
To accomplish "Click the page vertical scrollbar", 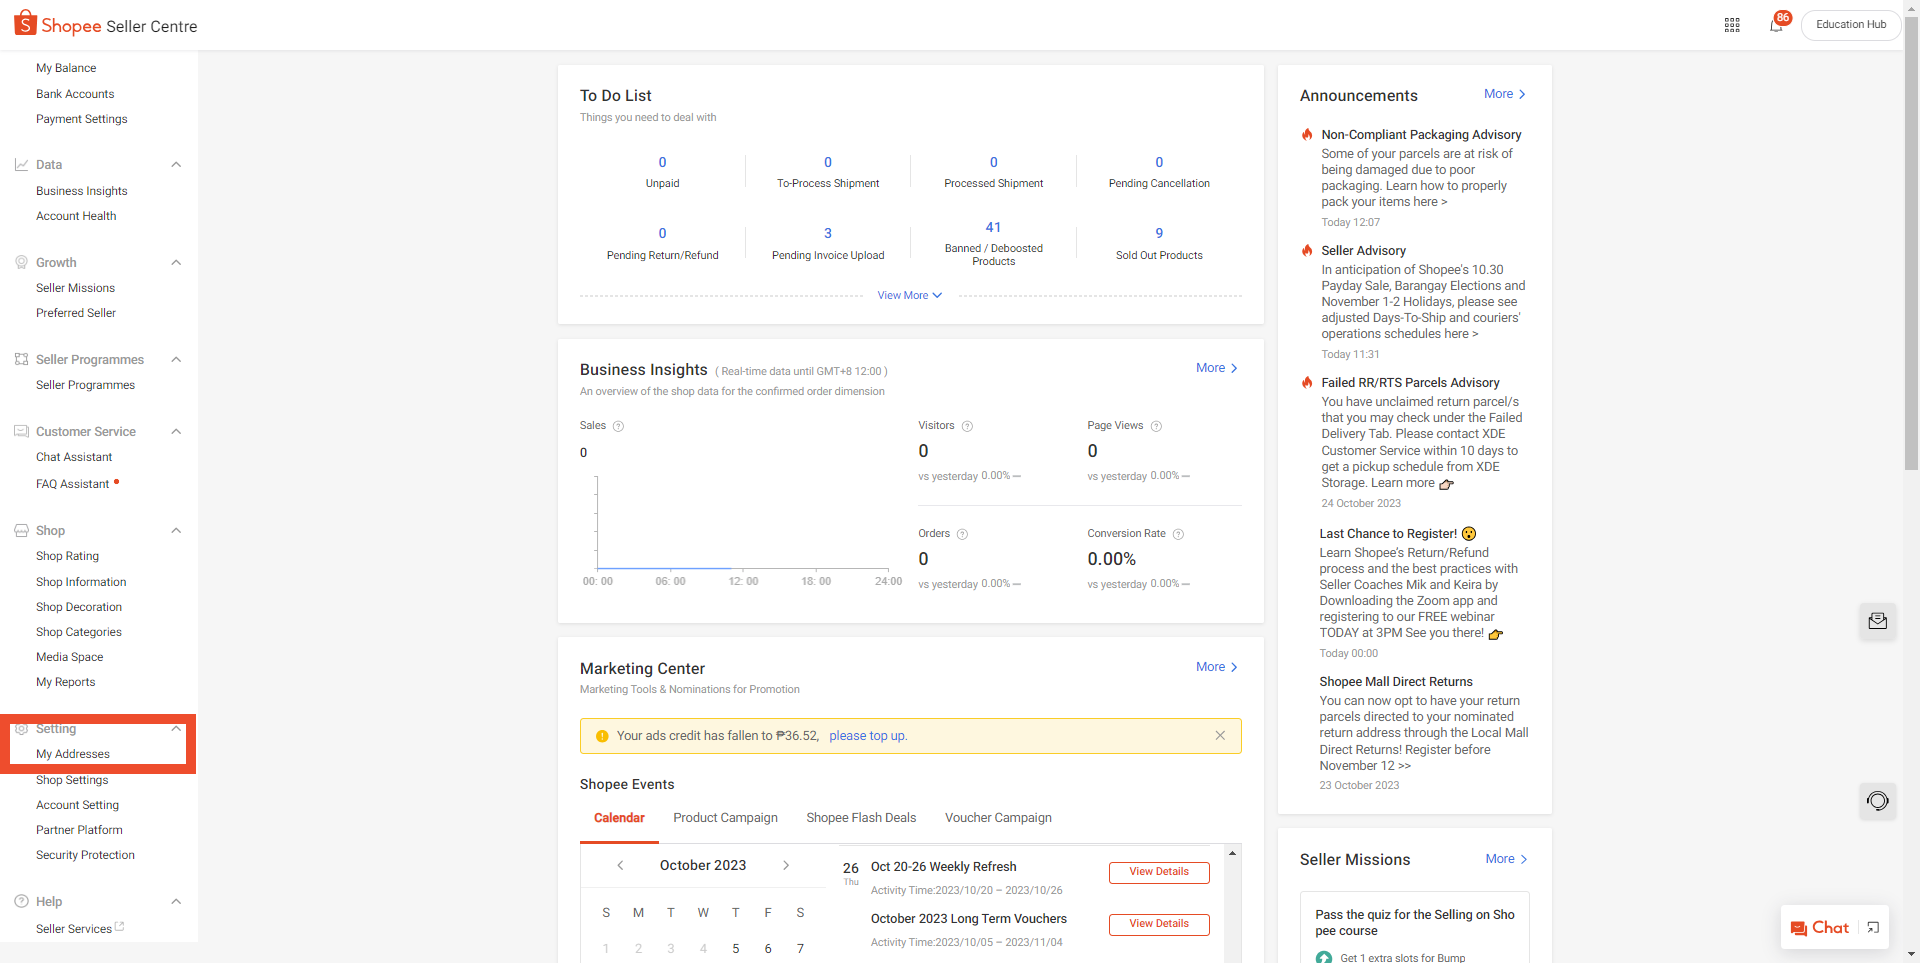I will click(1911, 300).
